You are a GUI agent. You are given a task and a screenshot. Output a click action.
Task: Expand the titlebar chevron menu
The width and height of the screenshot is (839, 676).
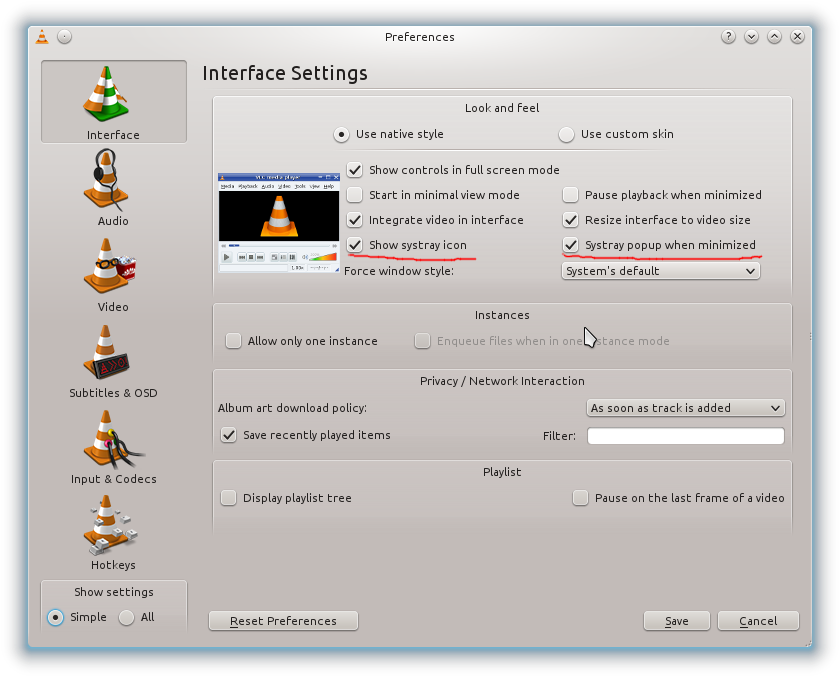pos(751,36)
